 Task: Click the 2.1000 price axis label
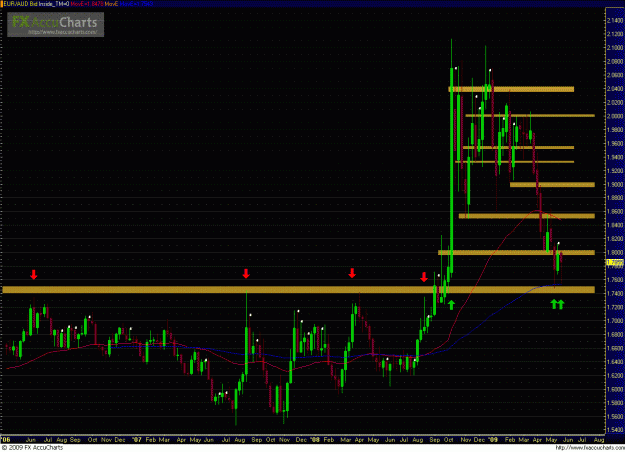pyautogui.click(x=616, y=48)
